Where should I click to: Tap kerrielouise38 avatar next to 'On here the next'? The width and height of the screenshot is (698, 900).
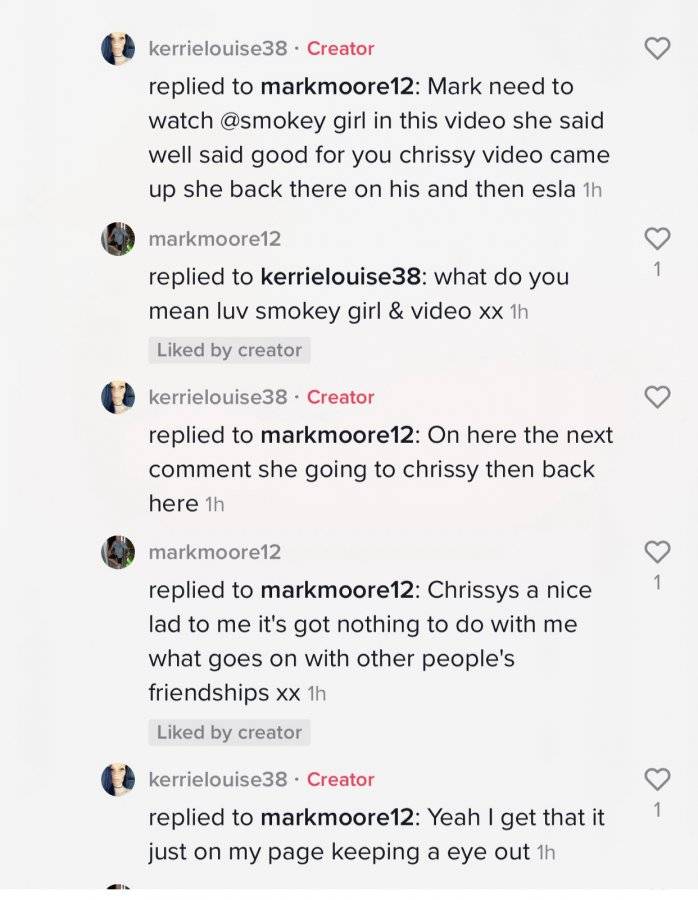(118, 397)
